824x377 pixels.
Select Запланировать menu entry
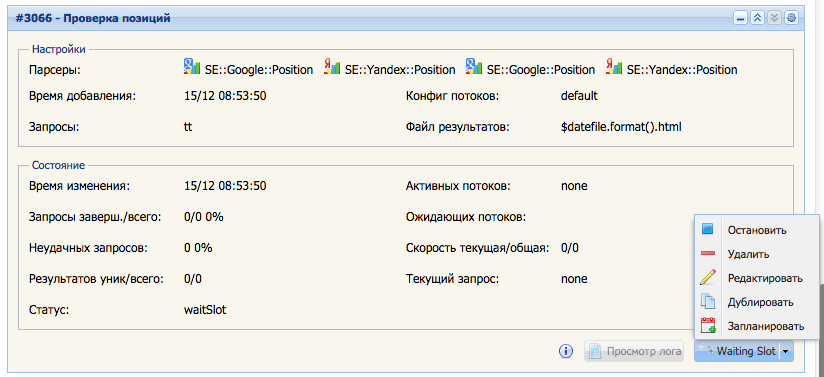click(757, 327)
